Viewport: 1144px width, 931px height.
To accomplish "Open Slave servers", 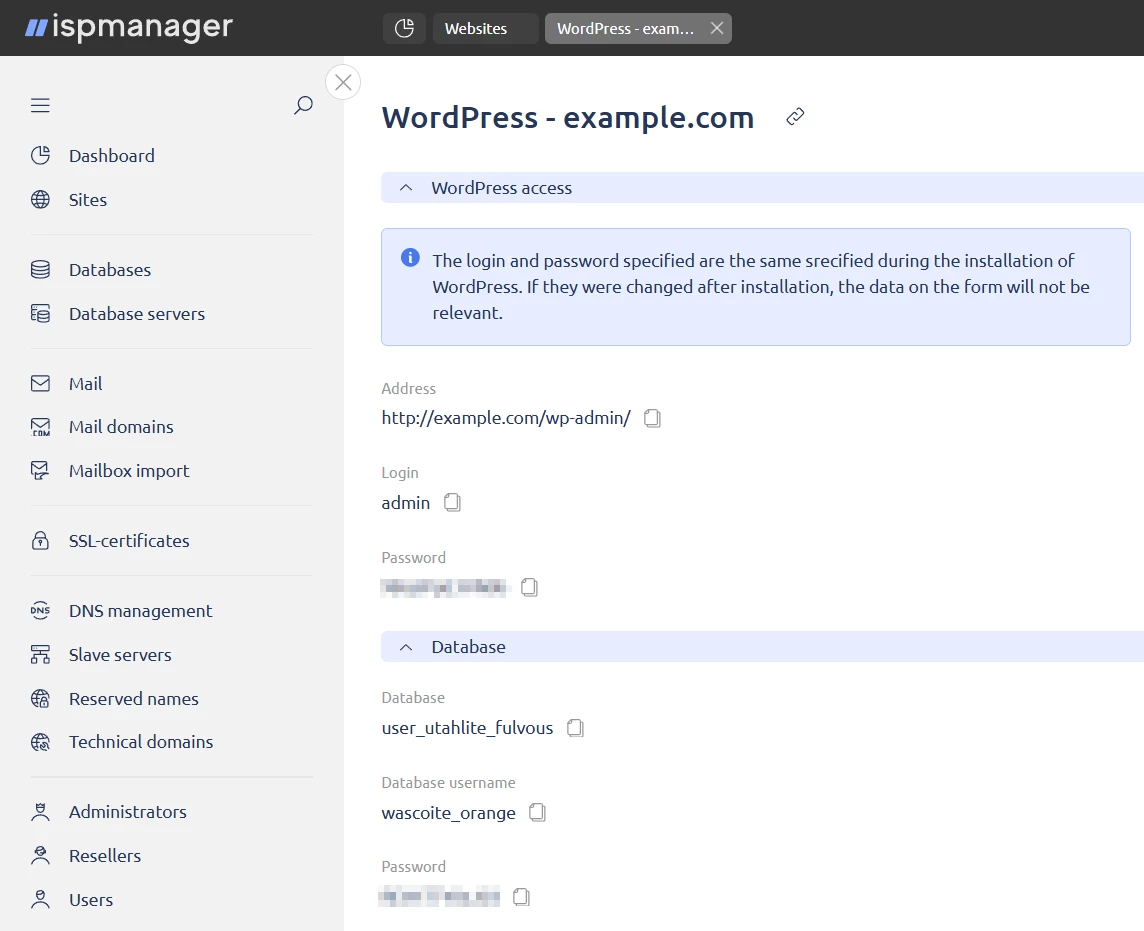I will [120, 654].
